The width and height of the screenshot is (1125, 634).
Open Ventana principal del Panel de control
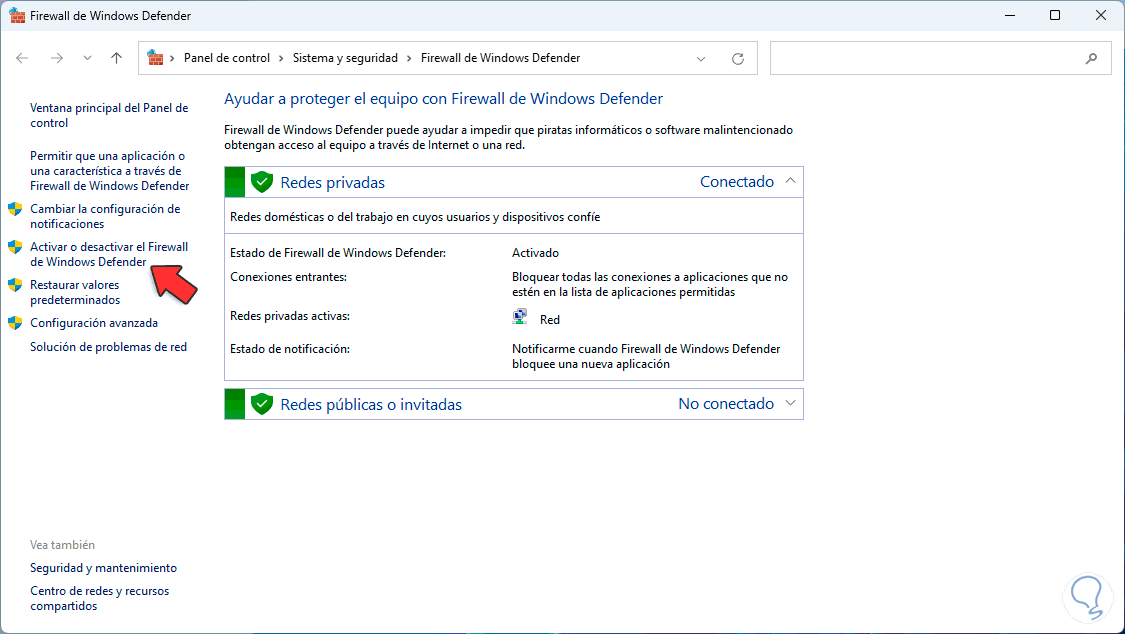(109, 115)
